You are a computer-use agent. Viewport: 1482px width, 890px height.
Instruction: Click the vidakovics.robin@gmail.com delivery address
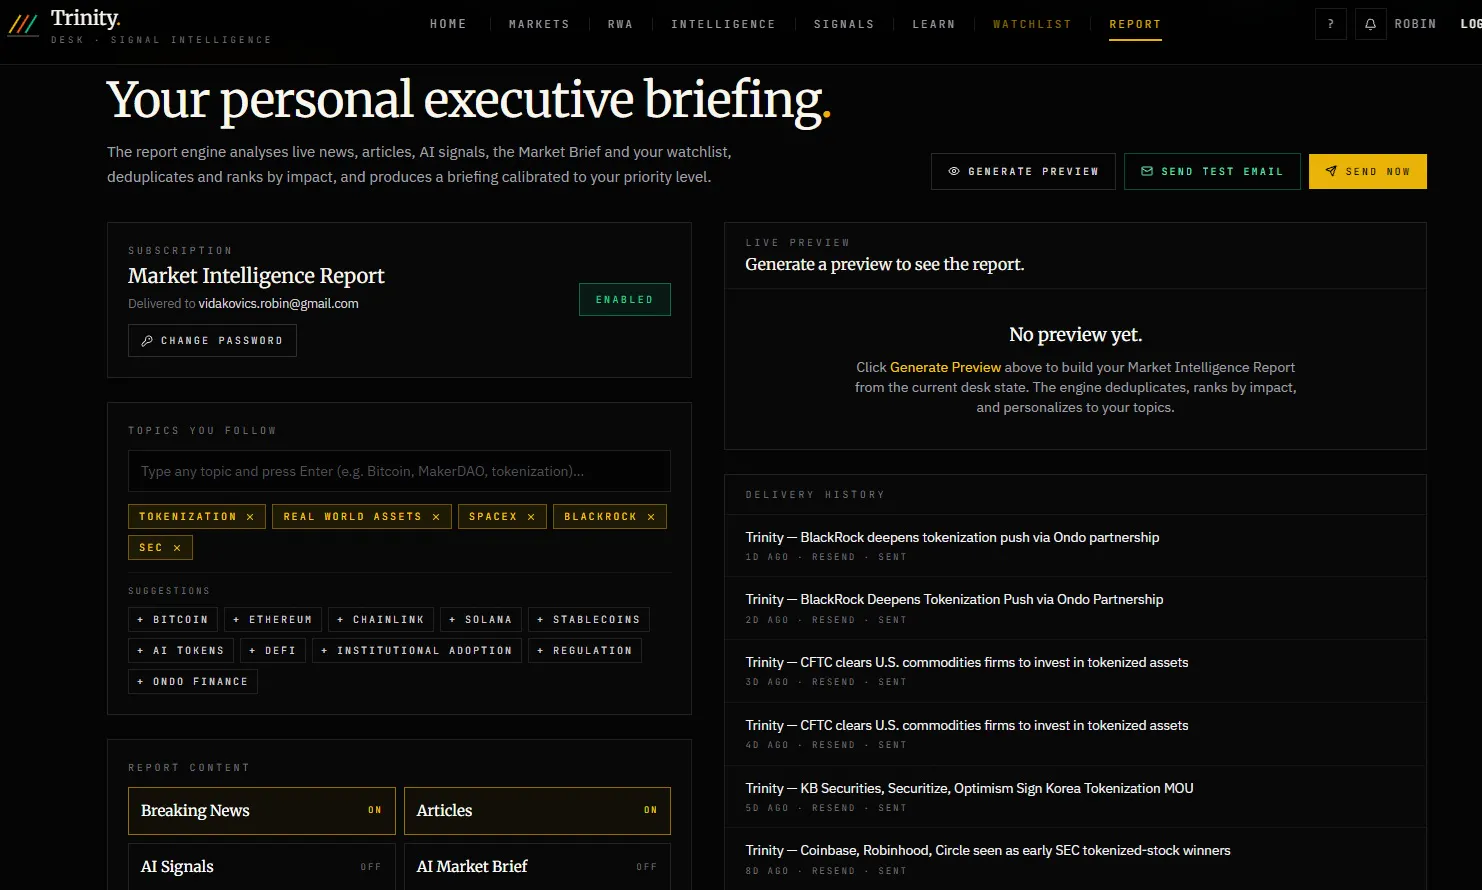click(x=278, y=304)
